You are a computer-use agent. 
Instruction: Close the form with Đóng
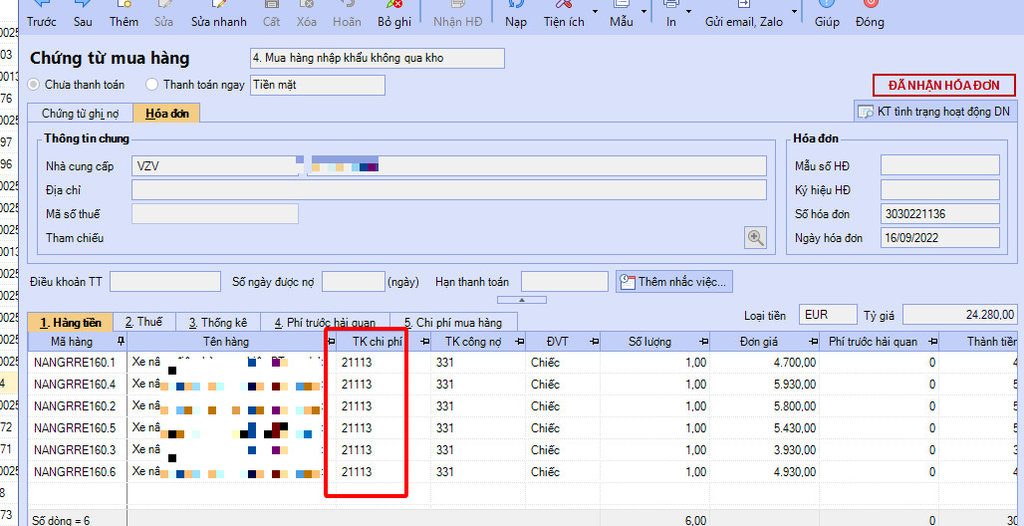(x=870, y=14)
